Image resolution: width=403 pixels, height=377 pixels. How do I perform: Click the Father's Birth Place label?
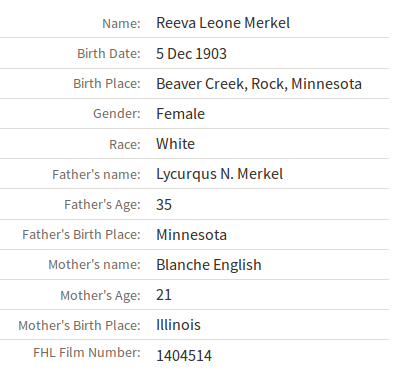81,235
